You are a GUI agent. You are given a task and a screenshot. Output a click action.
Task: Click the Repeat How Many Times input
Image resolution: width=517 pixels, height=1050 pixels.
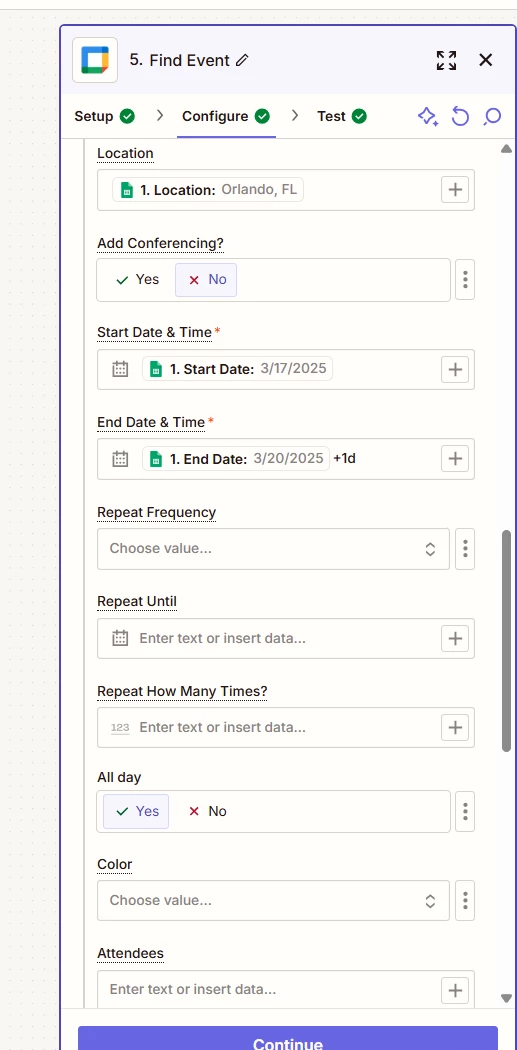tap(268, 727)
